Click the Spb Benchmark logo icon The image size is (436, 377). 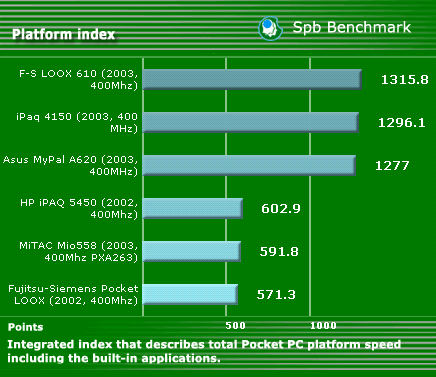[x=270, y=28]
